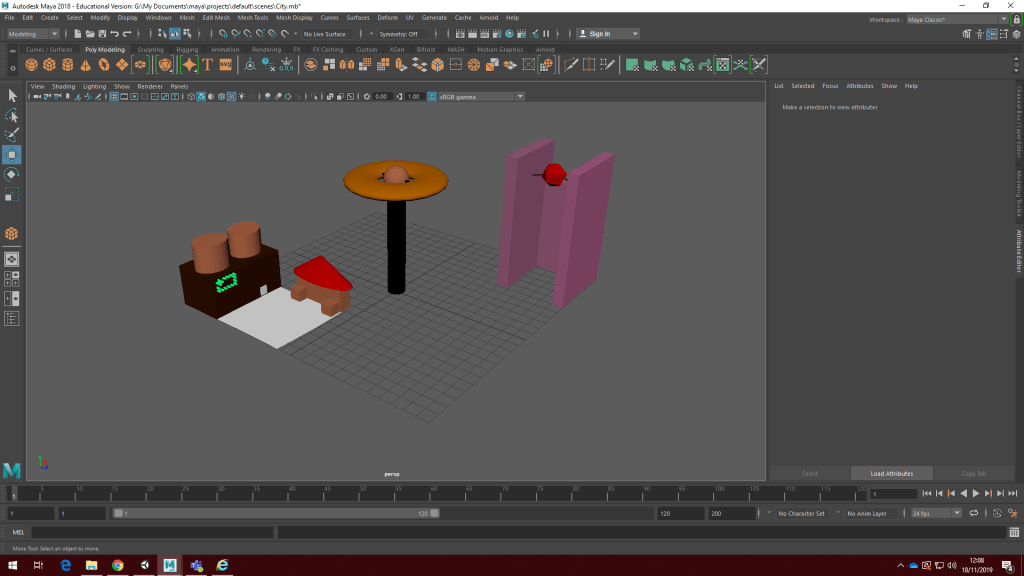Select the polygon Type text tool
The image size is (1024, 576).
click(x=208, y=65)
